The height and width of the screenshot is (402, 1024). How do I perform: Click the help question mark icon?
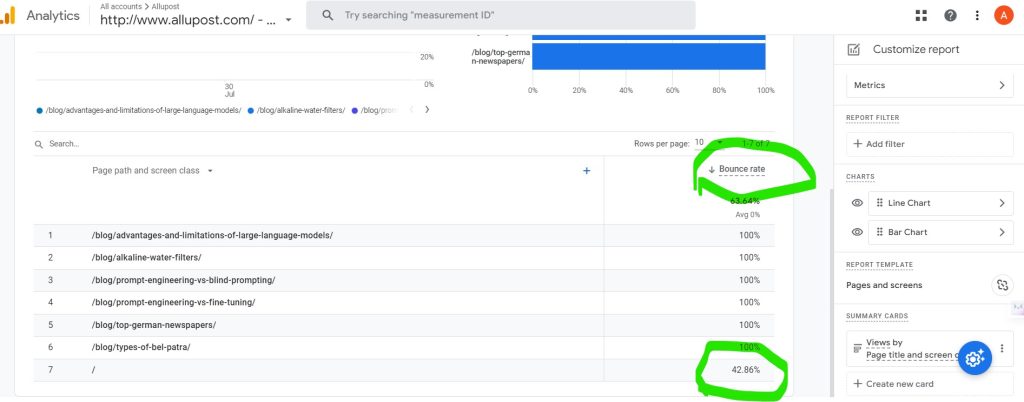click(x=950, y=15)
